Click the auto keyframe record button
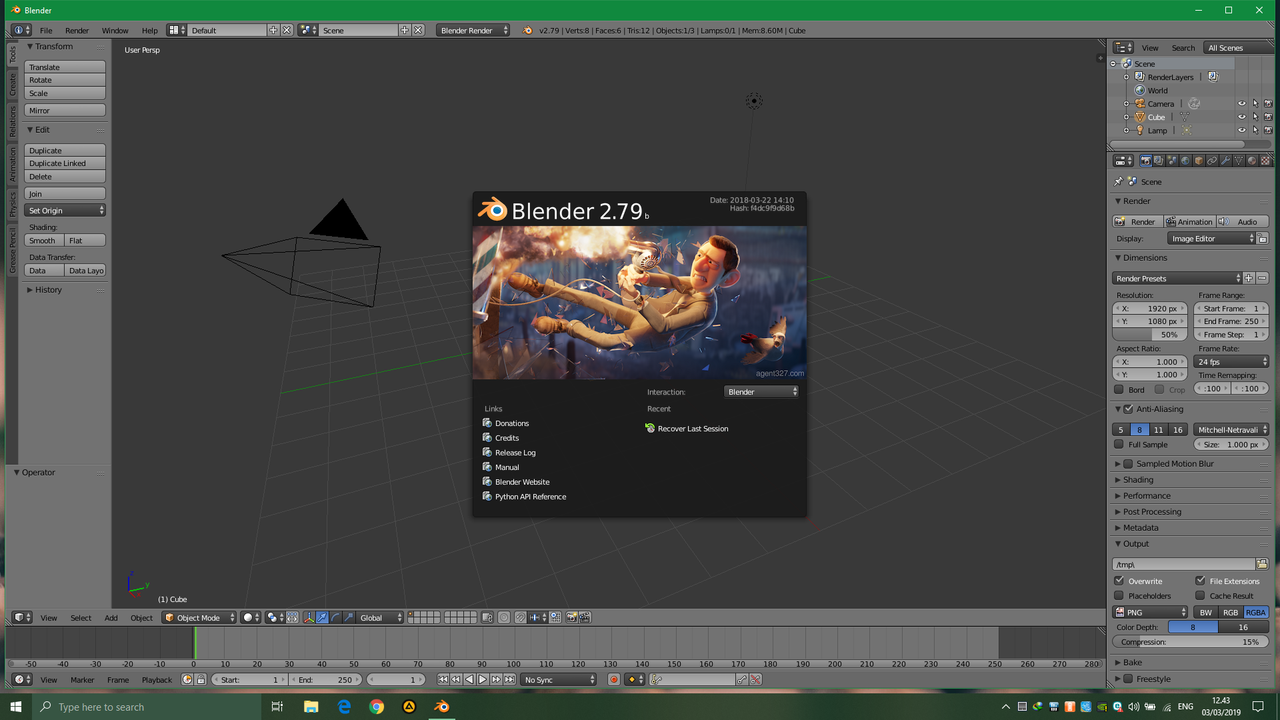The height and width of the screenshot is (720, 1280). [614, 680]
